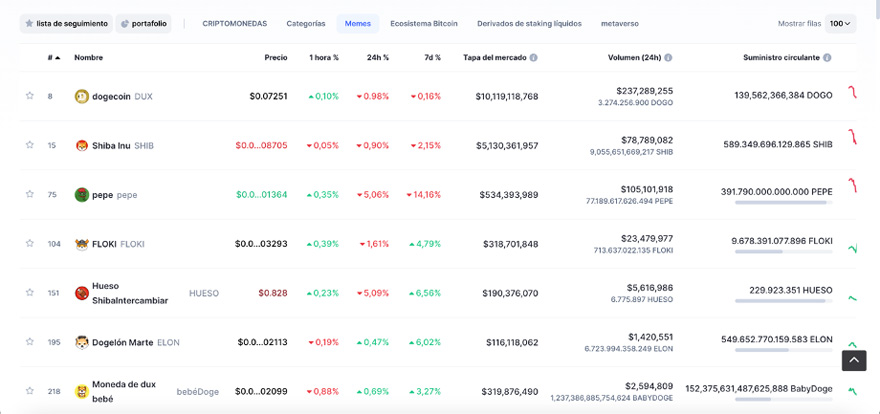Click the portafolio button
Image resolution: width=880 pixels, height=414 pixels.
click(144, 23)
